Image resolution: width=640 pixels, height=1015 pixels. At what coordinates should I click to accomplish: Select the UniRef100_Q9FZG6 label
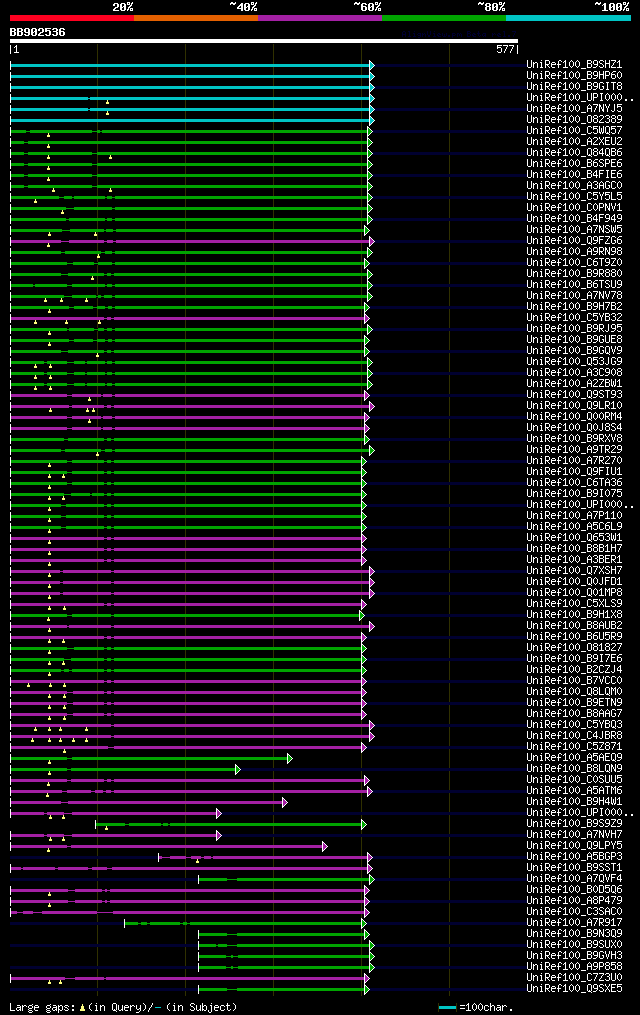(x=574, y=241)
